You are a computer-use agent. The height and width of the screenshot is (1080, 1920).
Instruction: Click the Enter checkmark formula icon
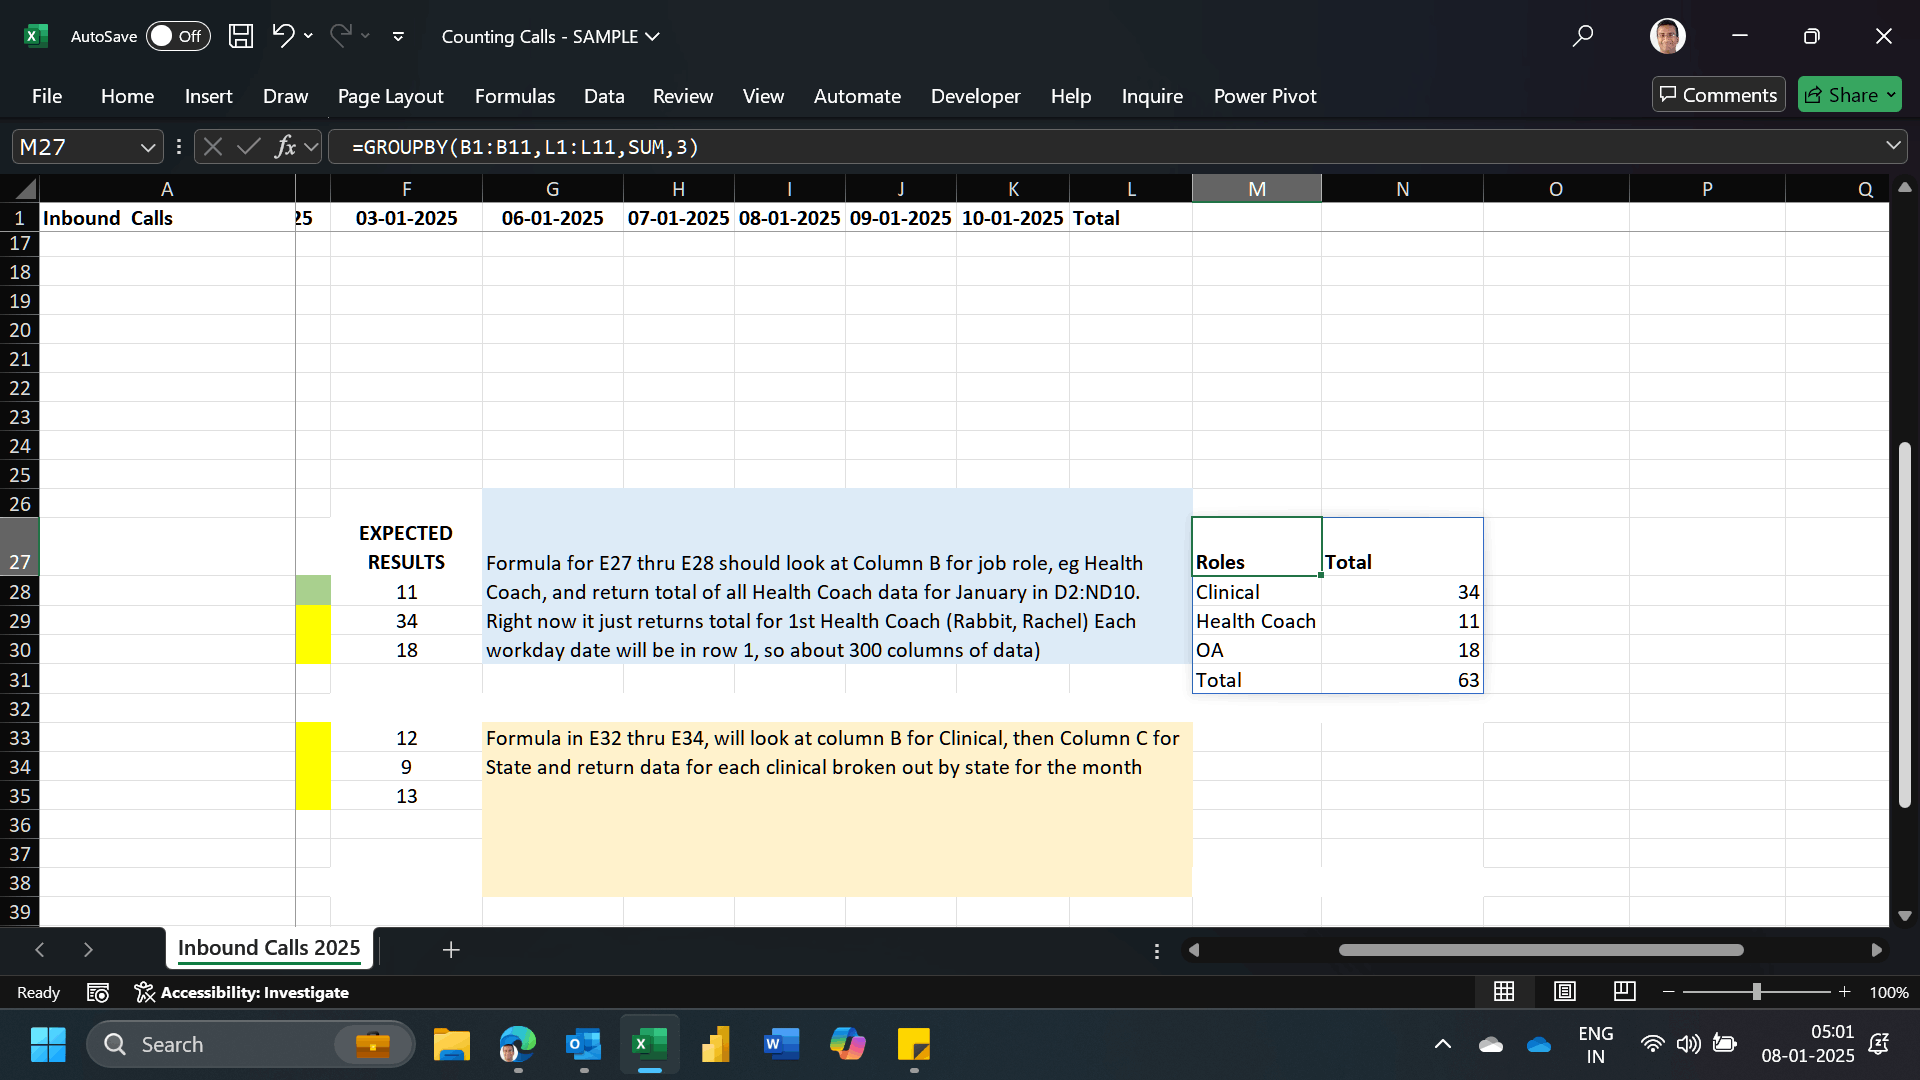(x=248, y=147)
